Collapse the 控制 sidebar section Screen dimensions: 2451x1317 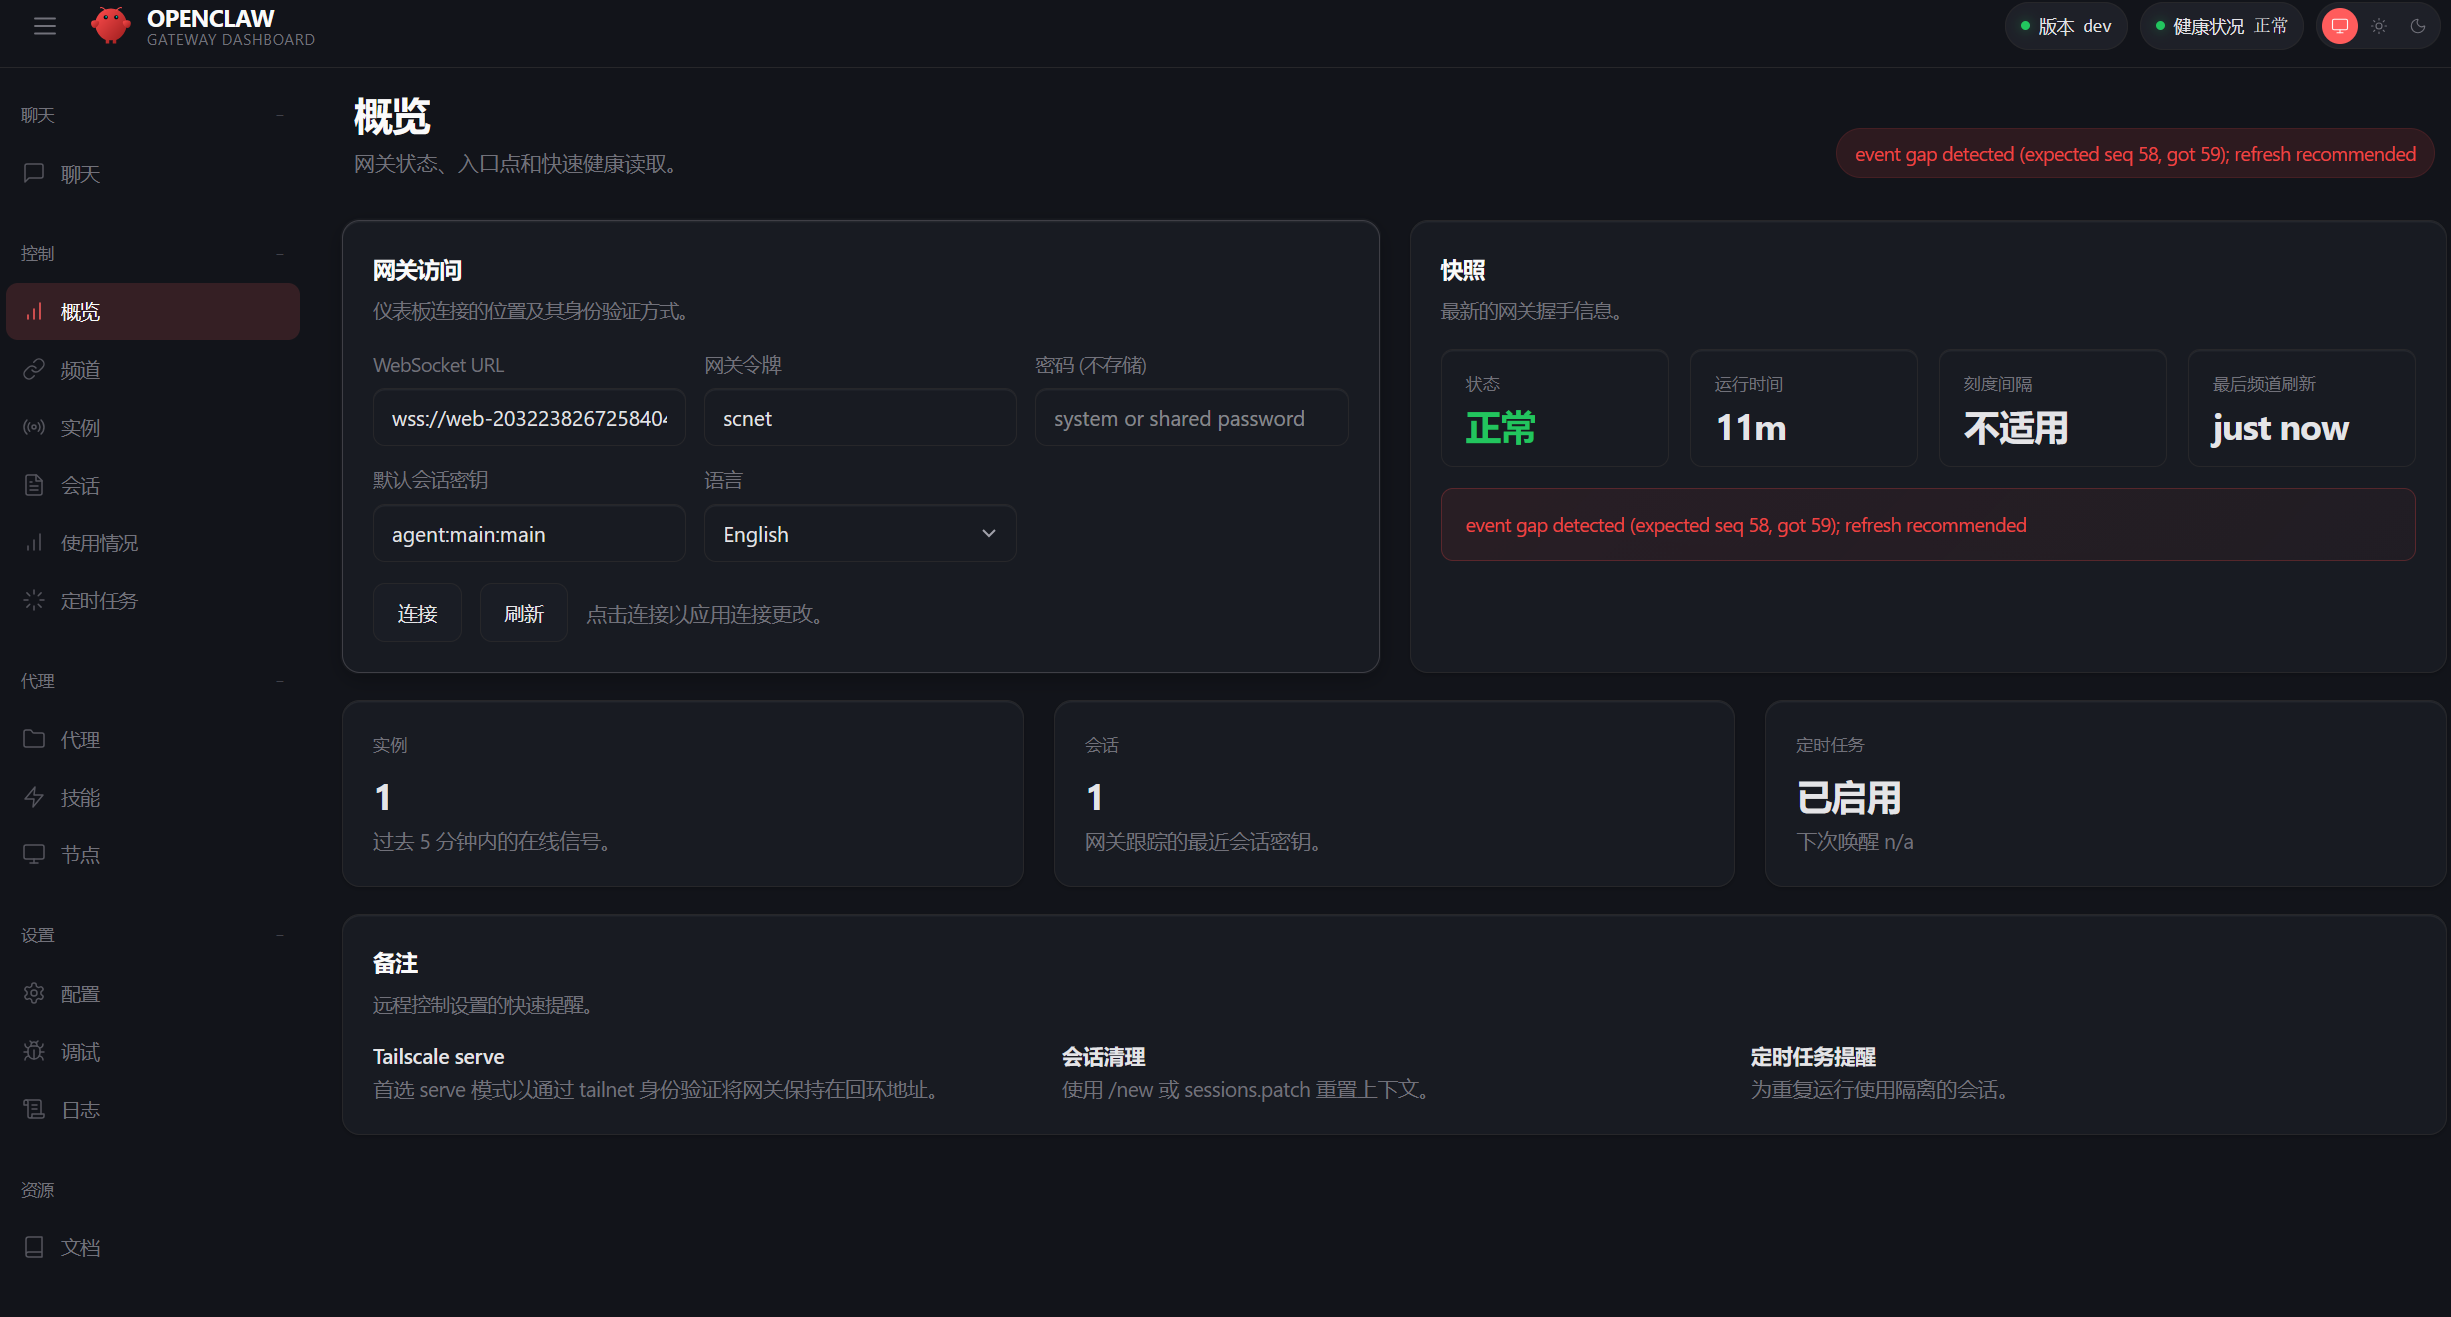pos(280,254)
